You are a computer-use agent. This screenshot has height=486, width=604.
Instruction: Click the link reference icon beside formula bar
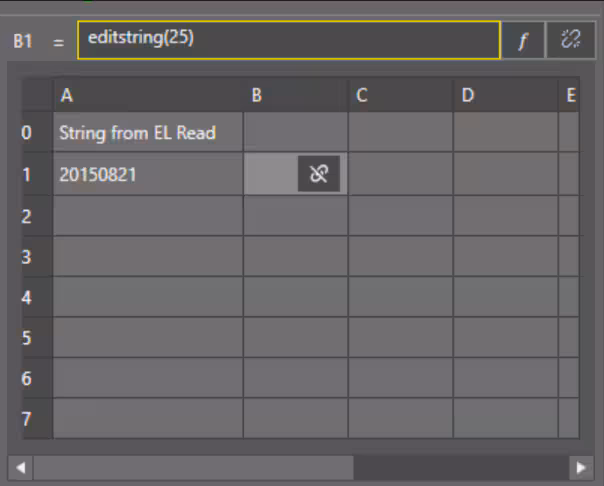(x=570, y=40)
